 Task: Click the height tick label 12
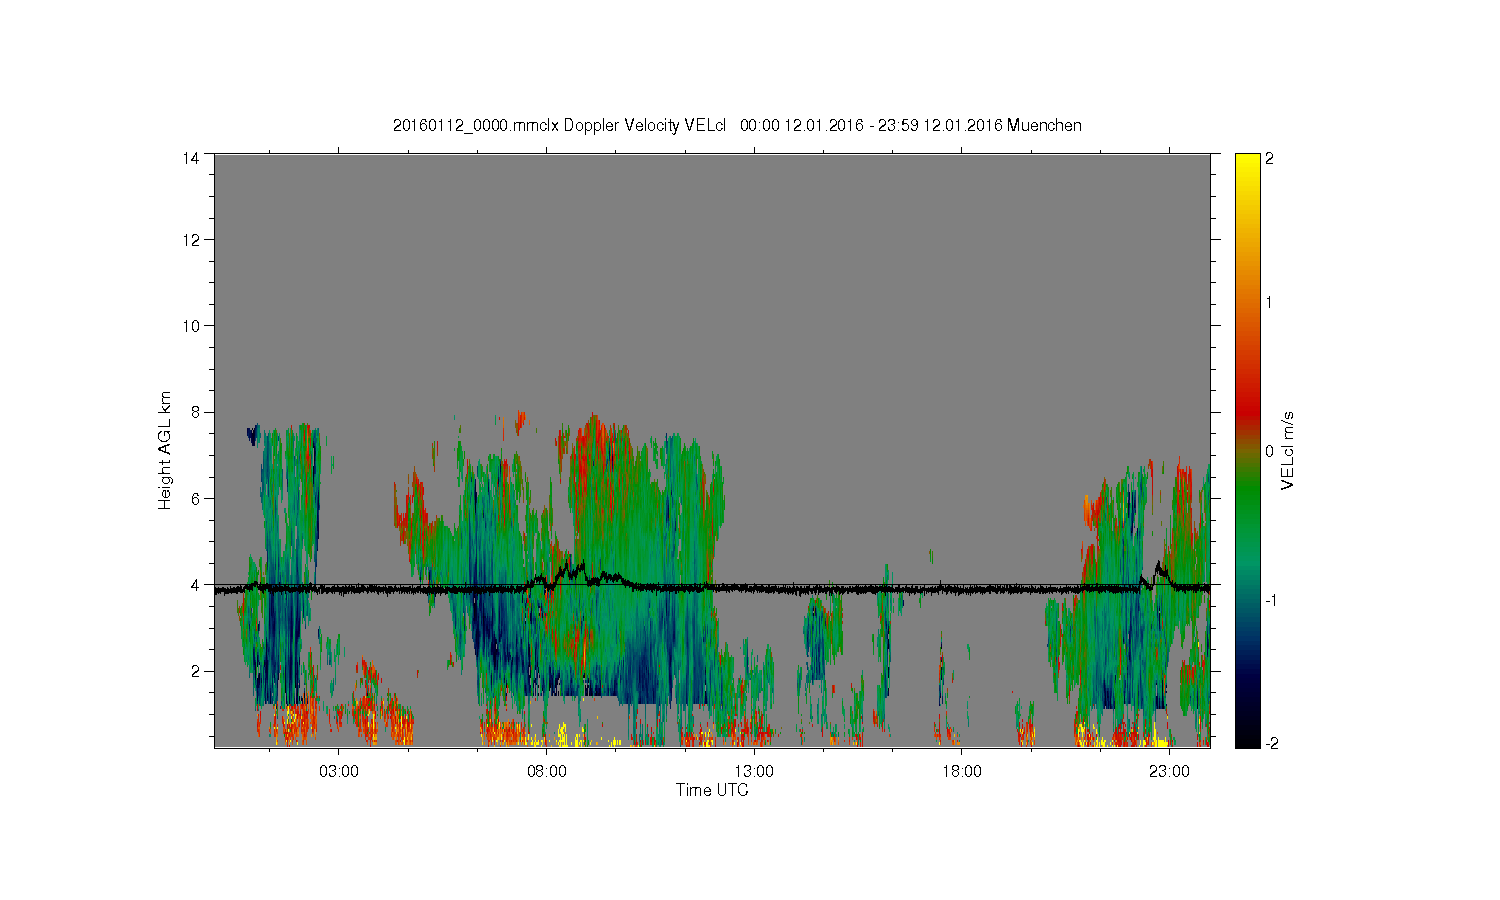pos(191,239)
